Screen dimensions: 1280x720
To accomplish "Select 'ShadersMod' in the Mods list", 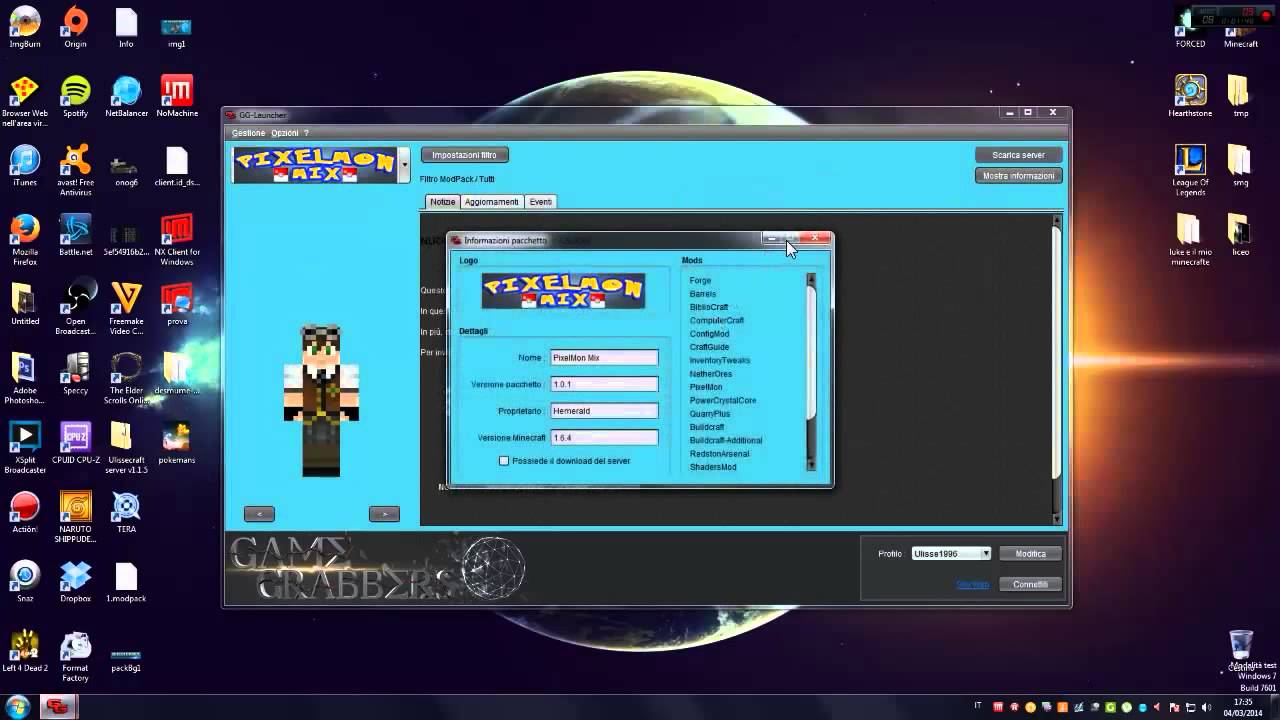I will [713, 467].
